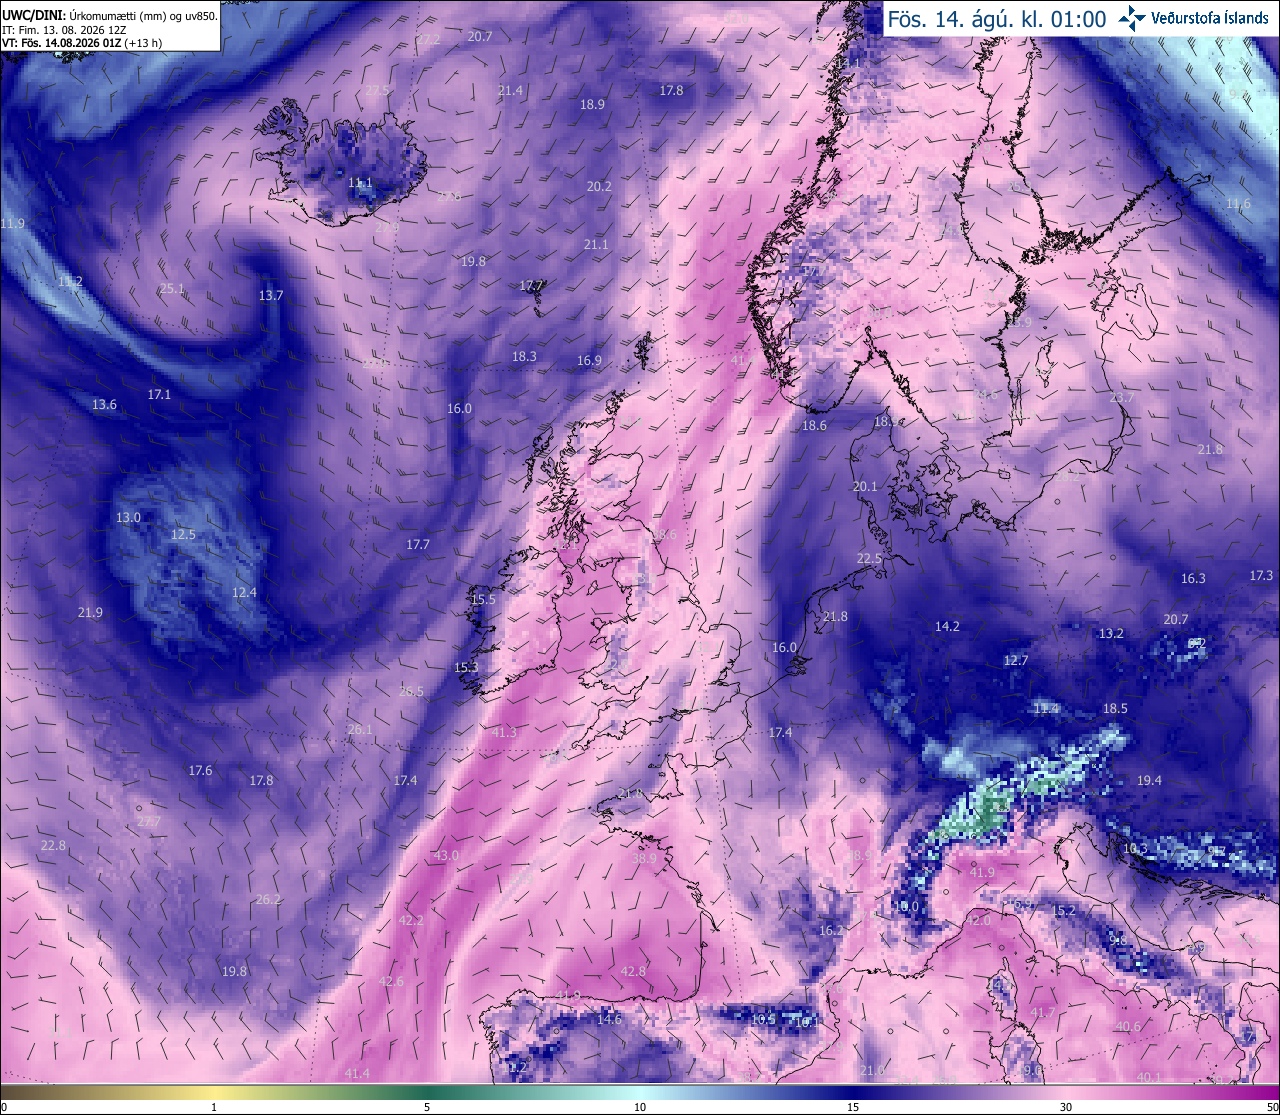The width and height of the screenshot is (1280, 1115).
Task: Click the 15 mark on color scale
Action: (x=853, y=1107)
